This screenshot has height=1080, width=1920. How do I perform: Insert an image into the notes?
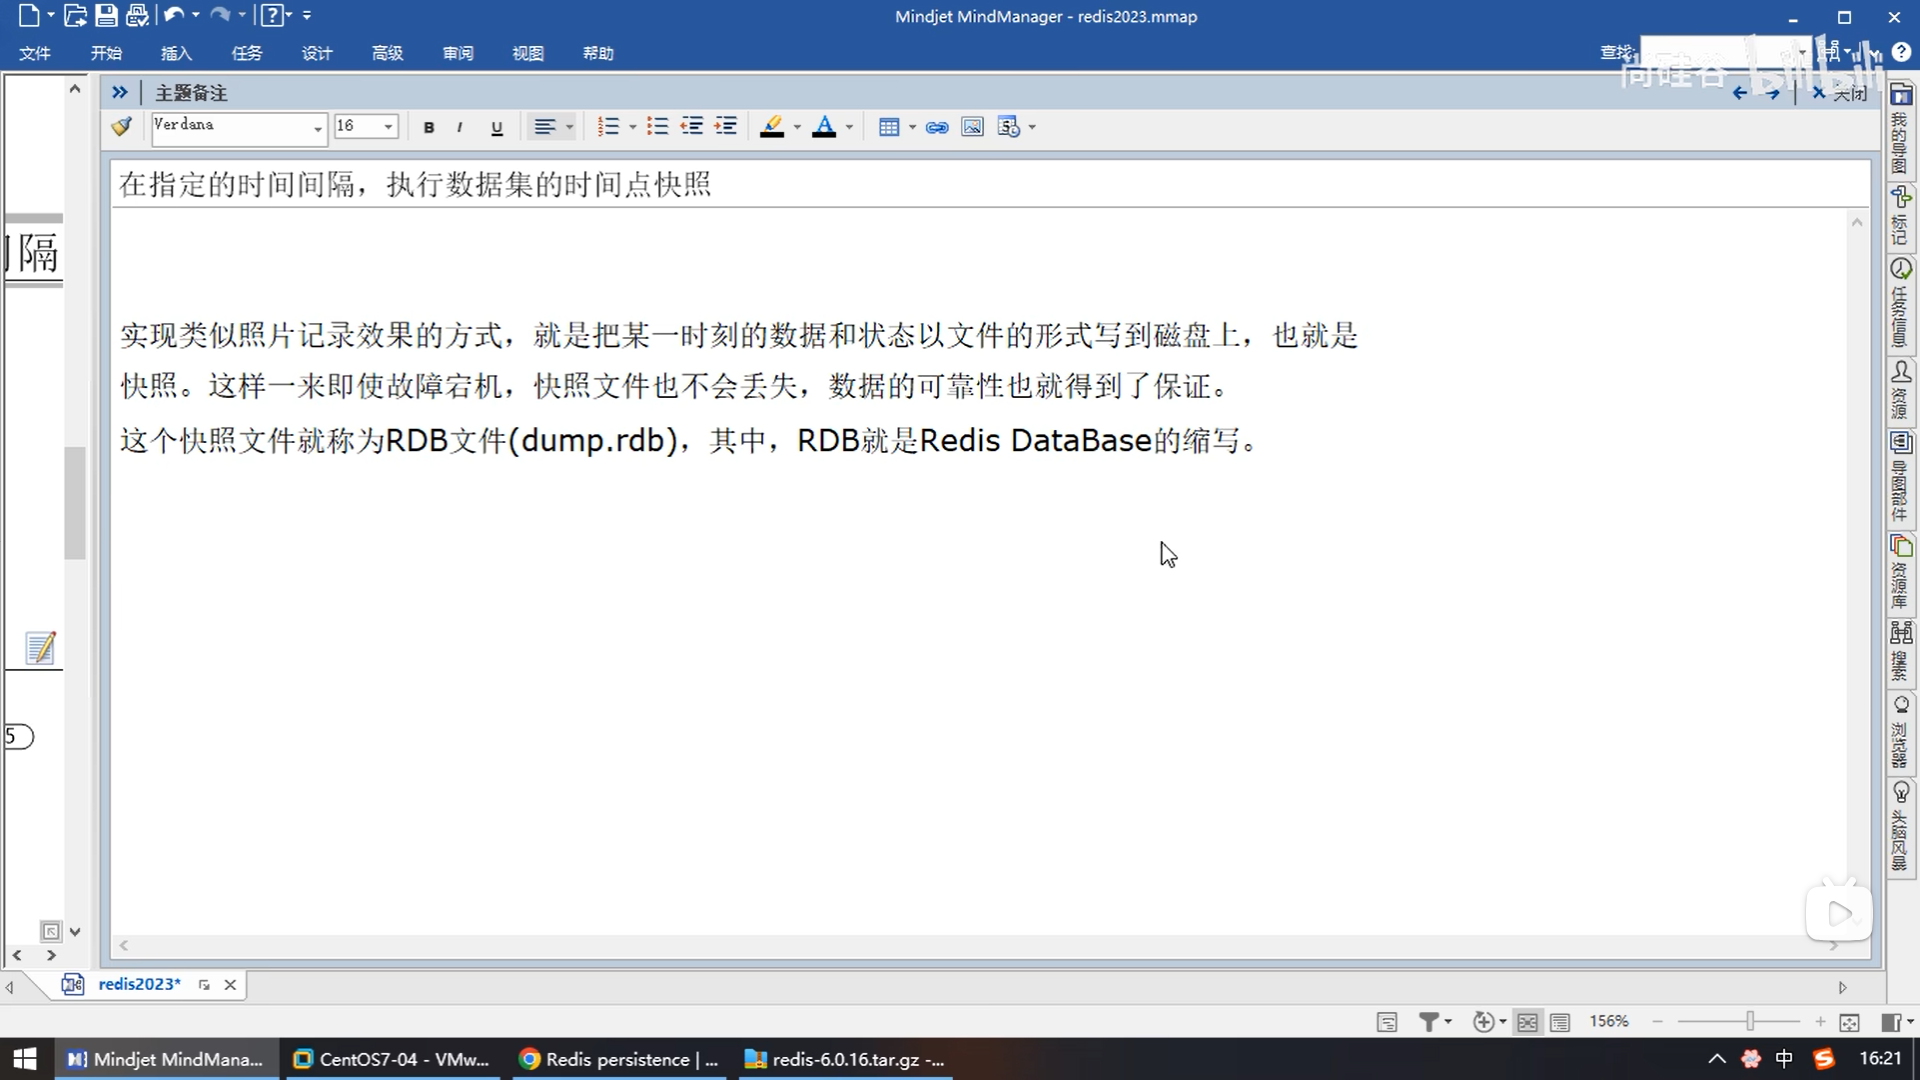point(972,127)
